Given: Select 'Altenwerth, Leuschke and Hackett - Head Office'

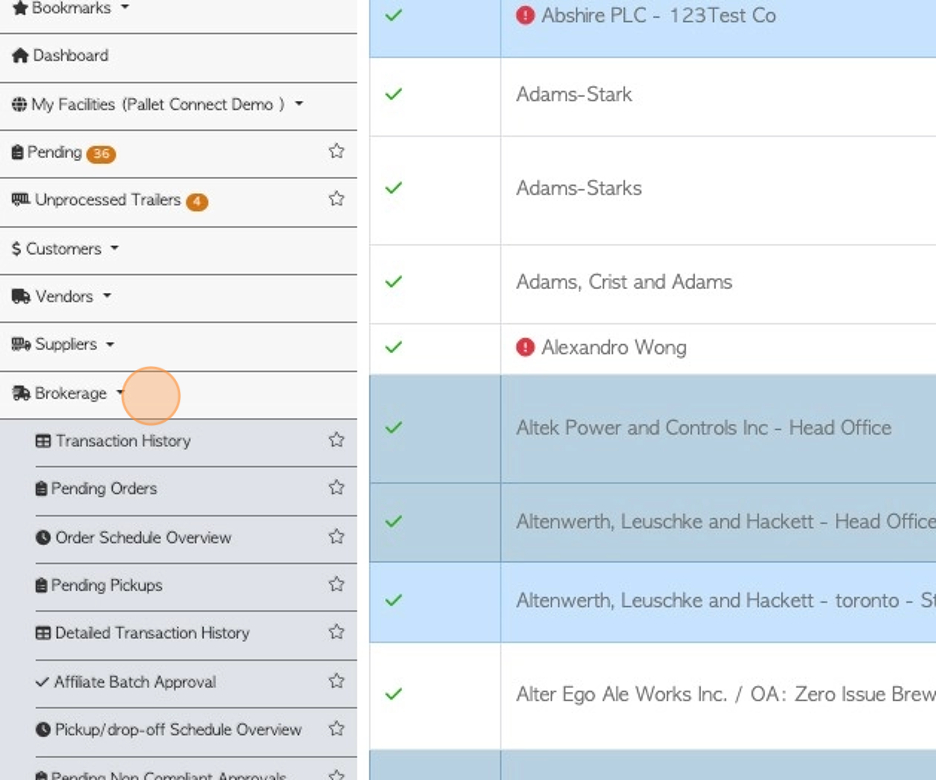Looking at the screenshot, I should click(726, 522).
